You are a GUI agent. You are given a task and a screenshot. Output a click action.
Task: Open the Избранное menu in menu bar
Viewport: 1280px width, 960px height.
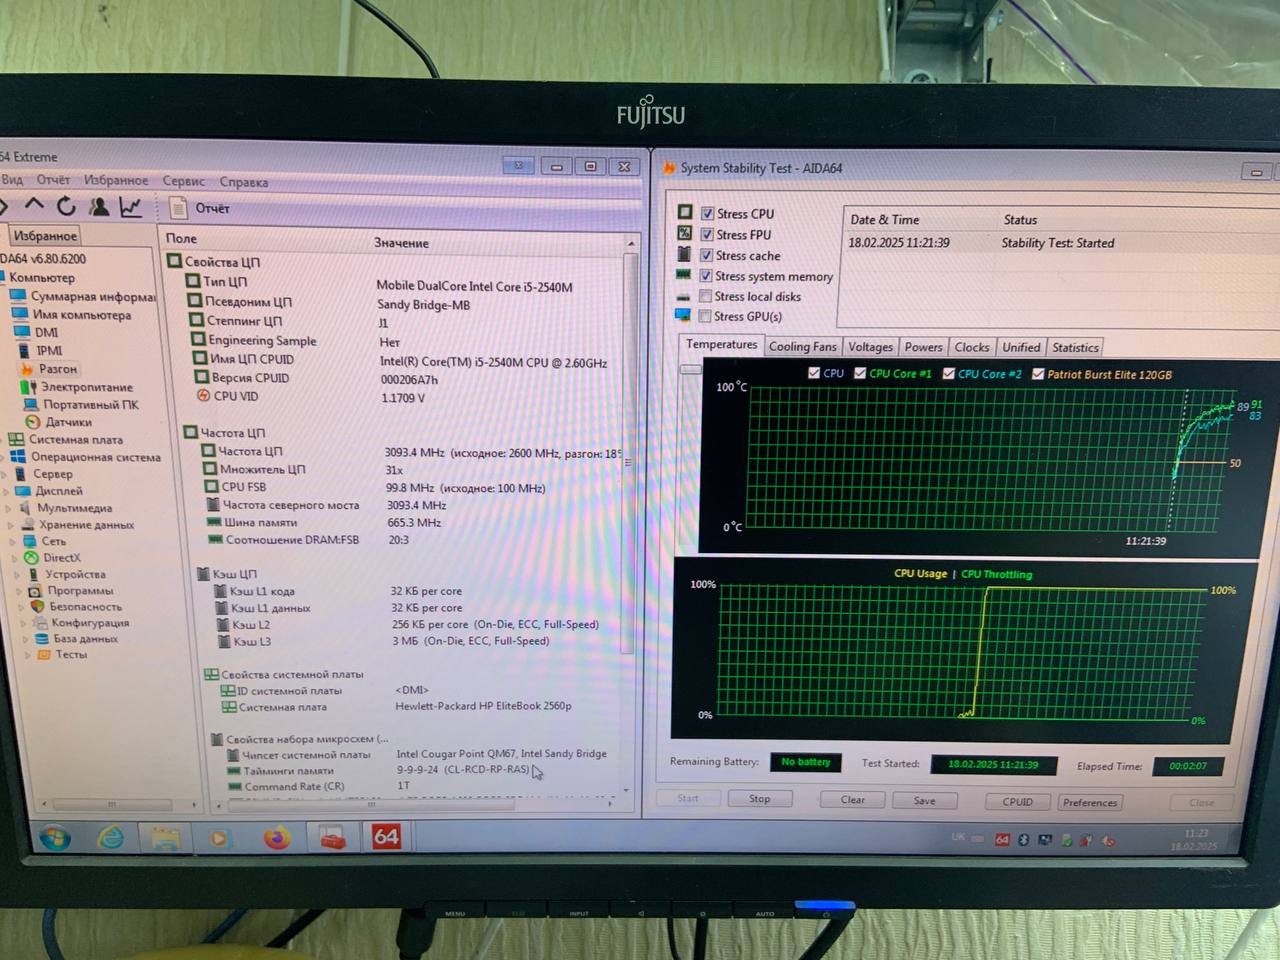click(116, 181)
